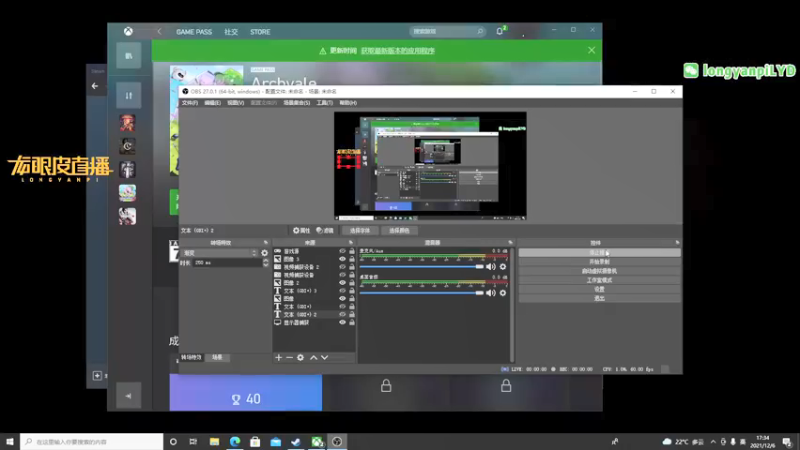Open 麦克风/Aux audio settings gear
Viewport: 800px width, 450px height.
(x=503, y=267)
